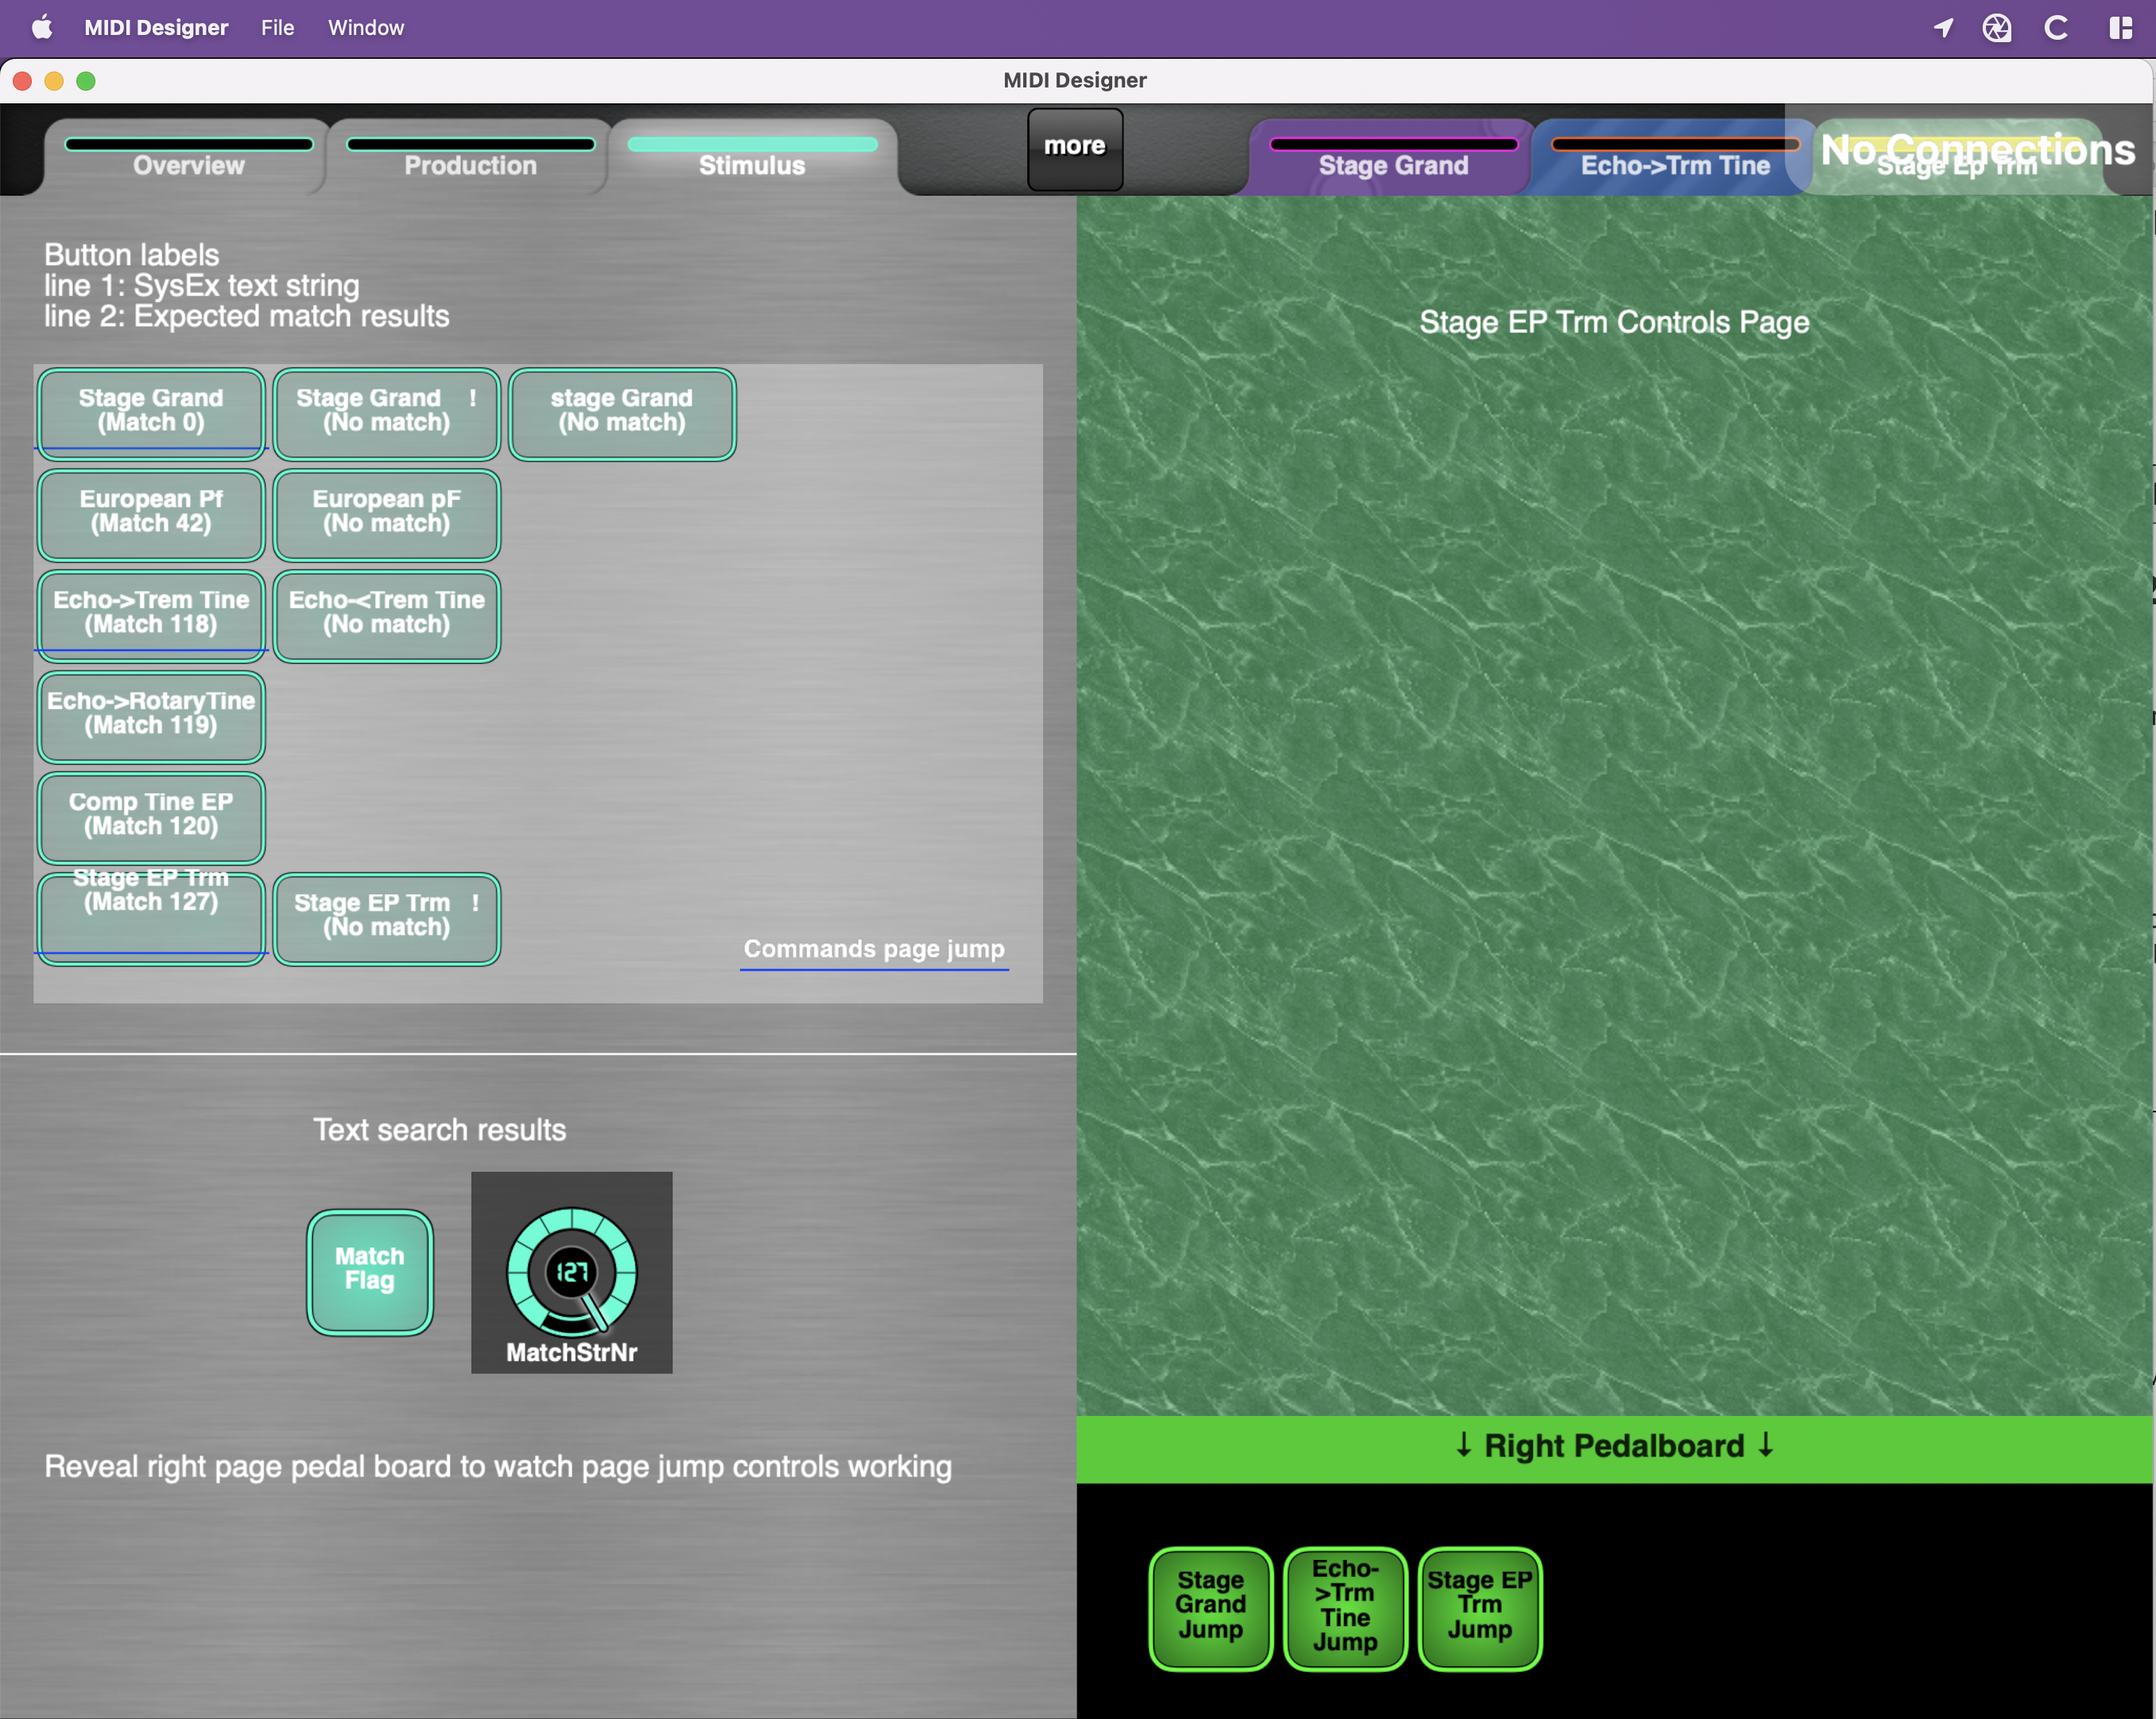Follow the Commands page jump link
This screenshot has width=2156, height=1719.
coord(874,949)
